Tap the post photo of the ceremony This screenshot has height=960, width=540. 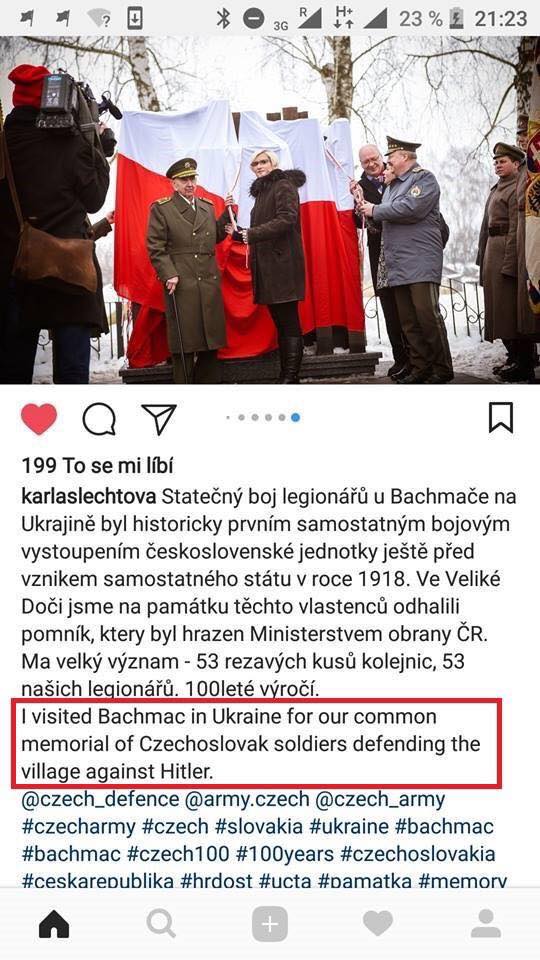tap(270, 209)
